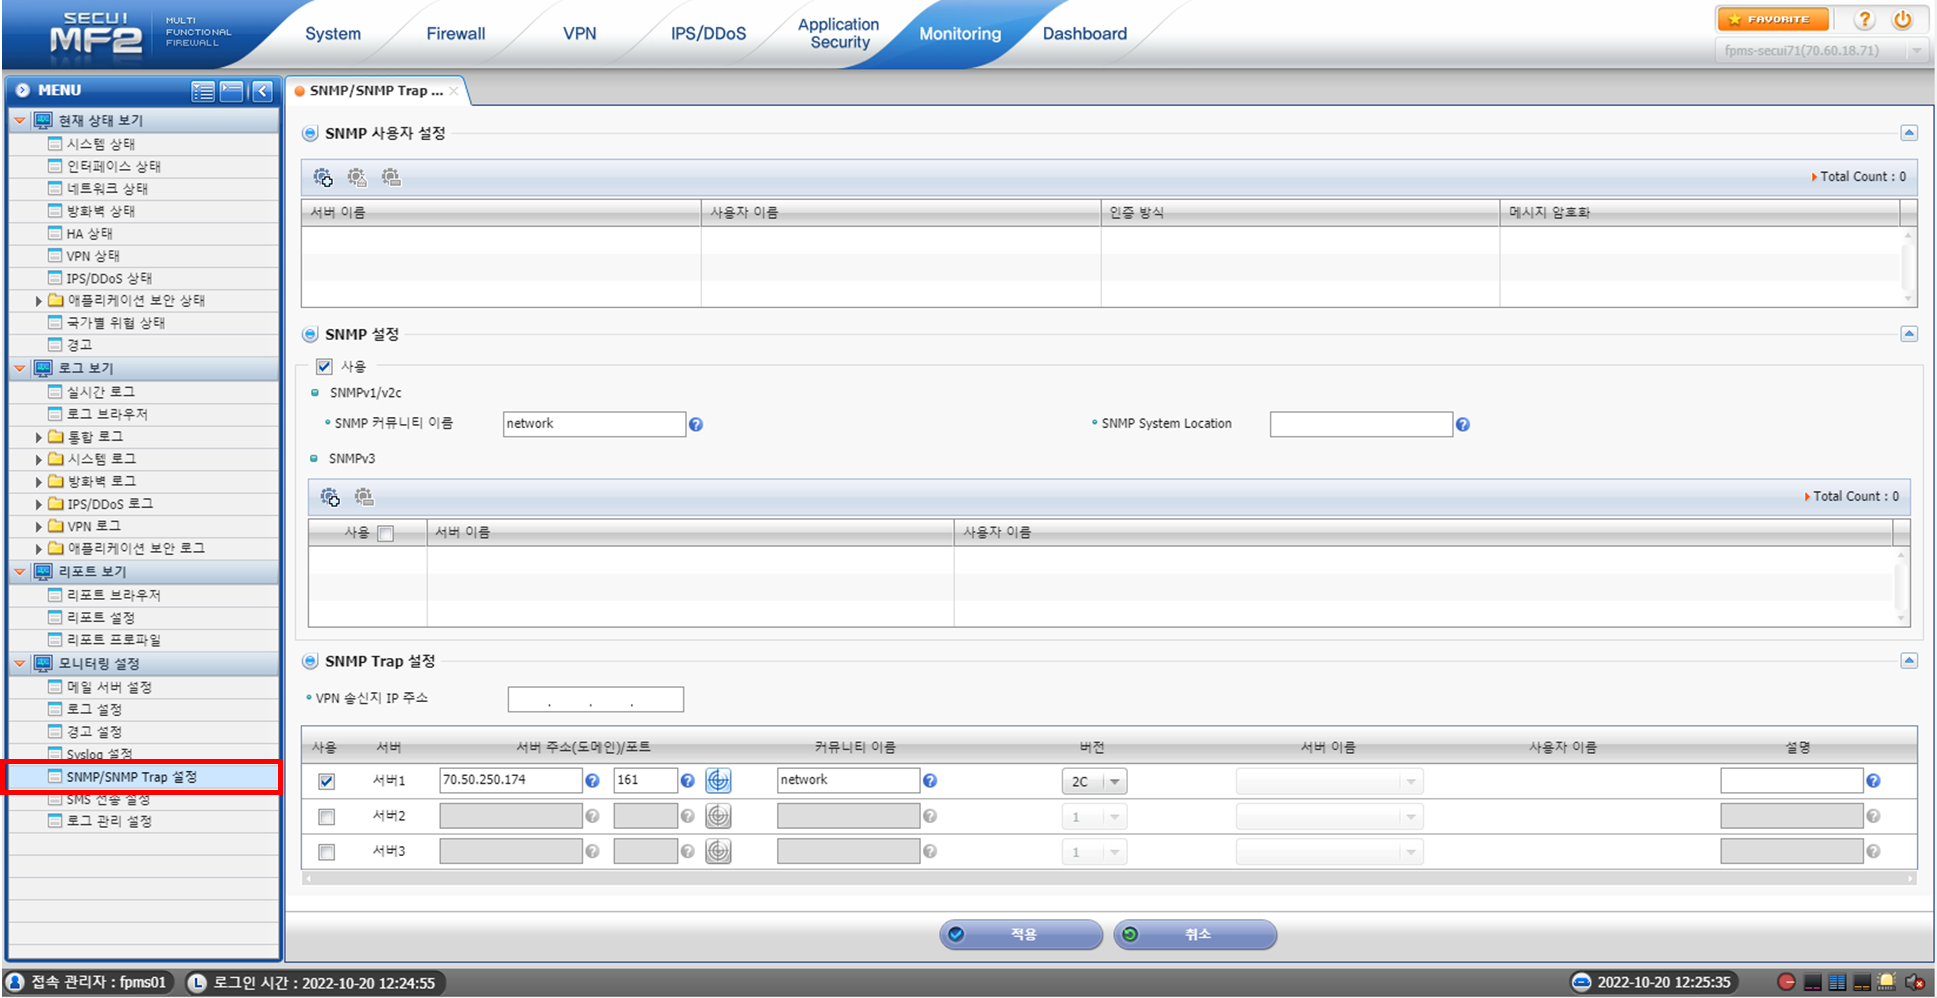The width and height of the screenshot is (1937, 998).
Task: Collapse the SNMP 설정 section
Action: tap(1909, 334)
